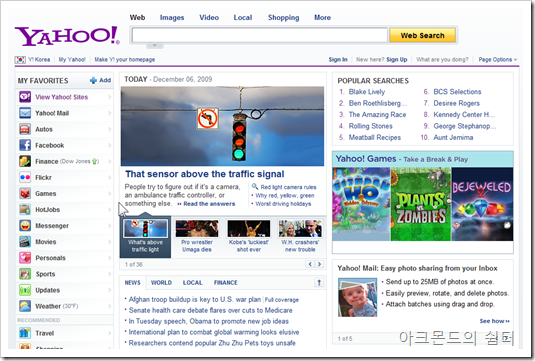Open the Bejeweled 2 game image
The width and height of the screenshot is (535, 361).
click(x=482, y=204)
